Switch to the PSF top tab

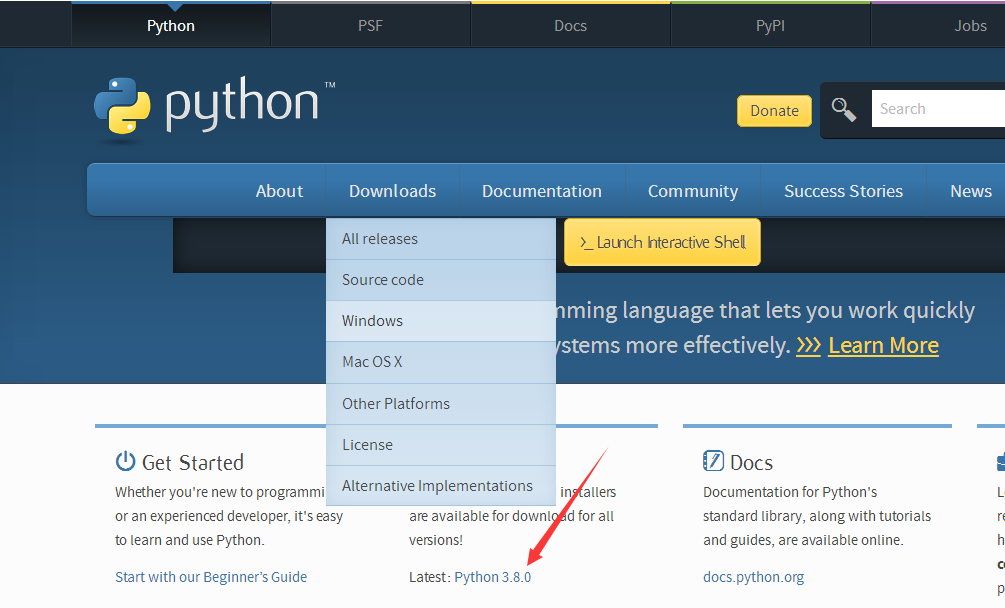pyautogui.click(x=370, y=26)
